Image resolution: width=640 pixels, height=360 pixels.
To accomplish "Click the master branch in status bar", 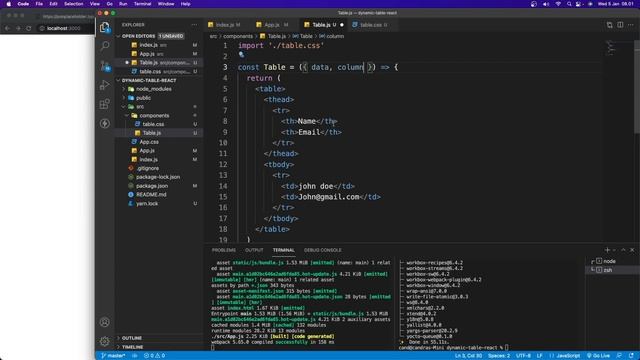I will pos(113,356).
